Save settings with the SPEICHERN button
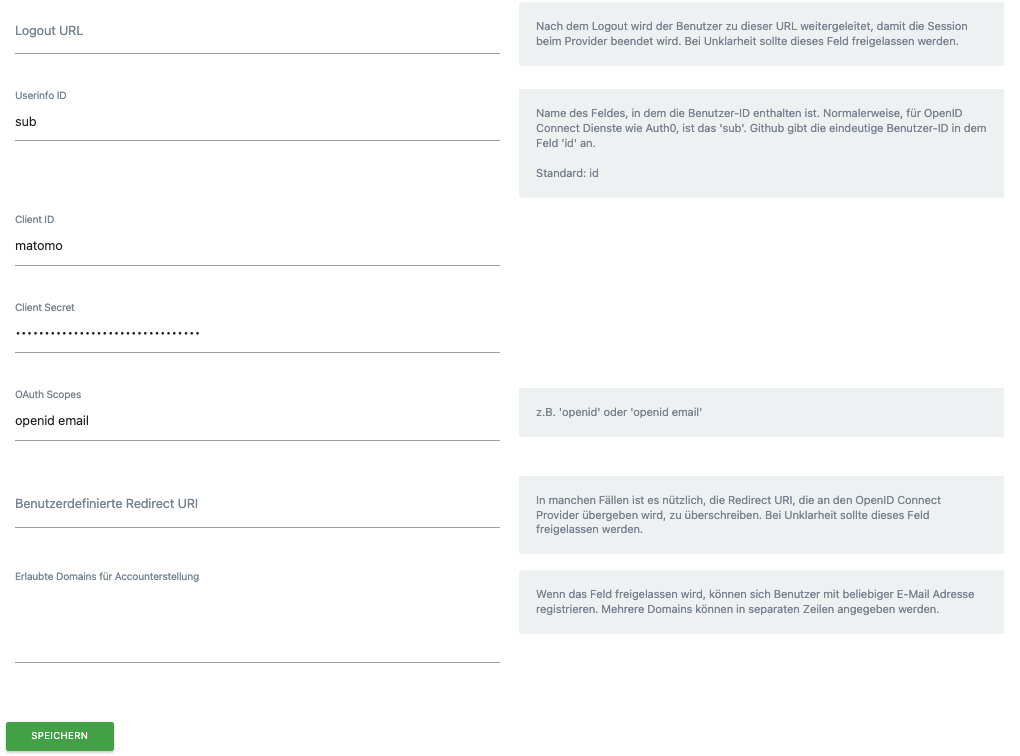This screenshot has height=756, width=1020. coord(60,736)
